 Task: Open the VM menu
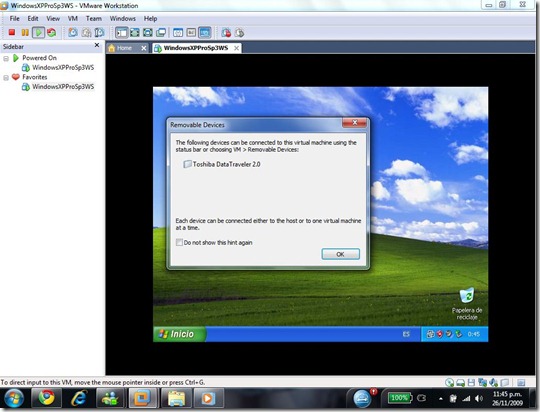click(73, 19)
